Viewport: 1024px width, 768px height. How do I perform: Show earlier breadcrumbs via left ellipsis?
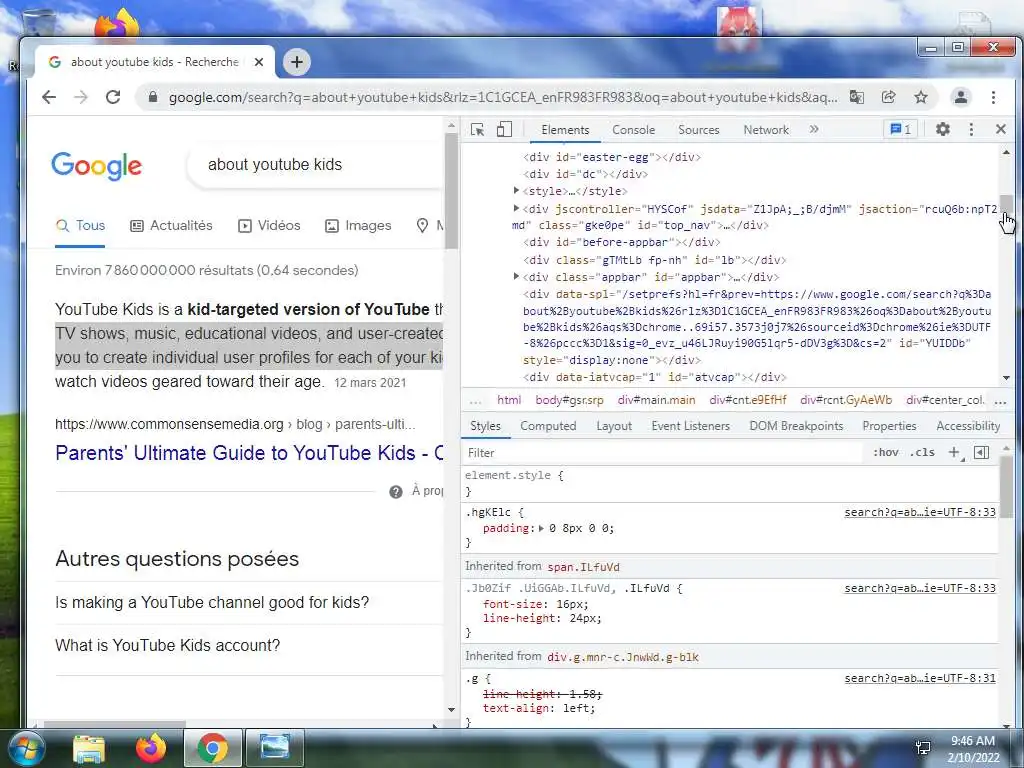pyautogui.click(x=475, y=400)
